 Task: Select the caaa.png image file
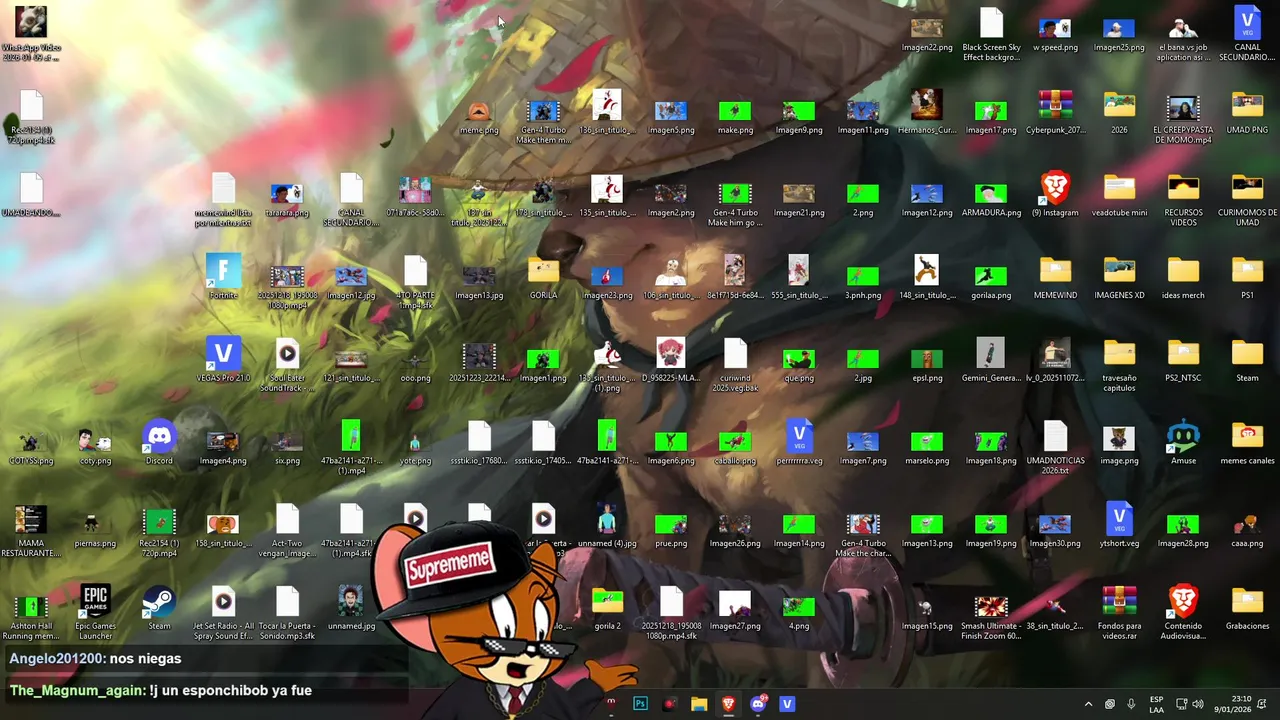click(1247, 530)
